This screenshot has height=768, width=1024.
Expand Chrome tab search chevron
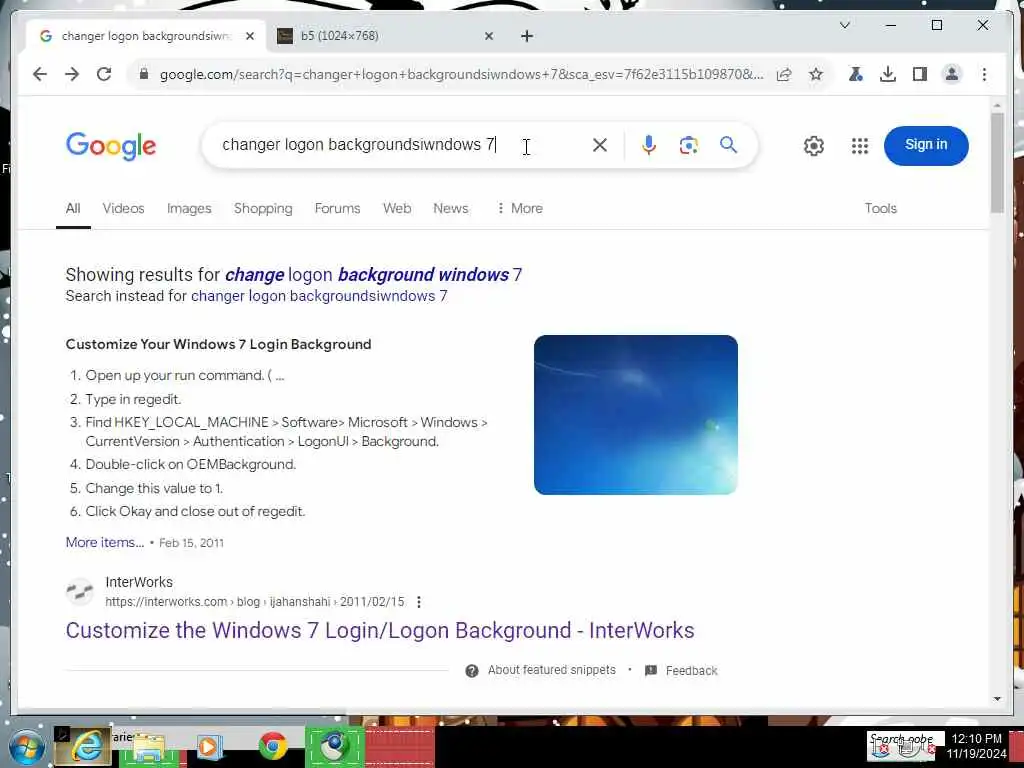[844, 25]
